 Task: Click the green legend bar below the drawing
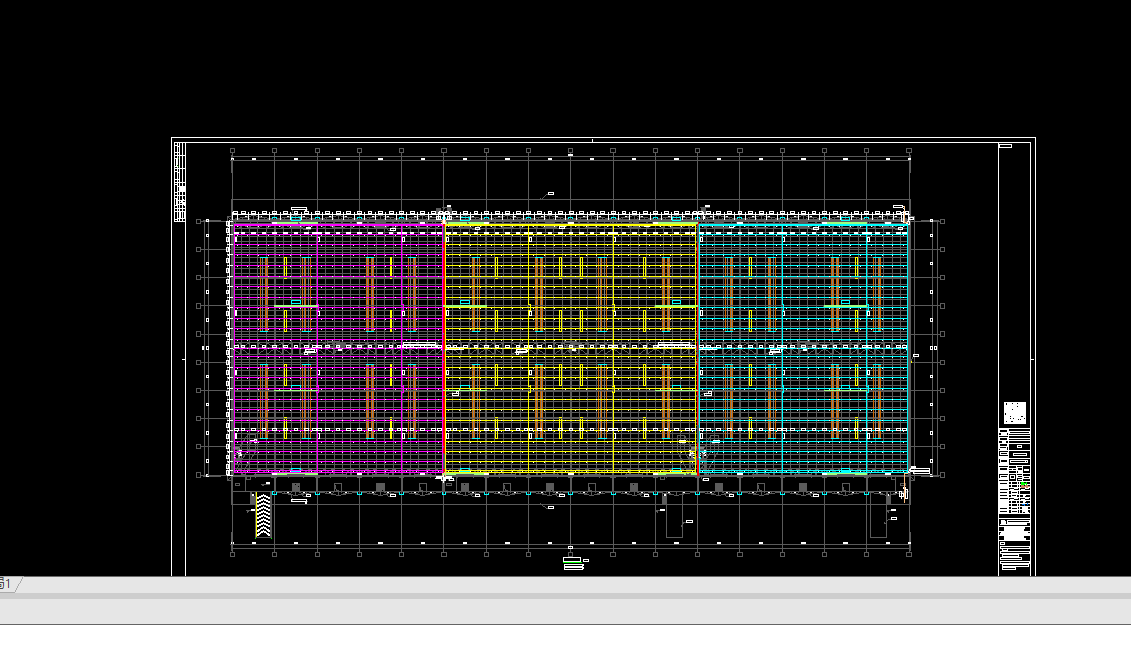[572, 565]
